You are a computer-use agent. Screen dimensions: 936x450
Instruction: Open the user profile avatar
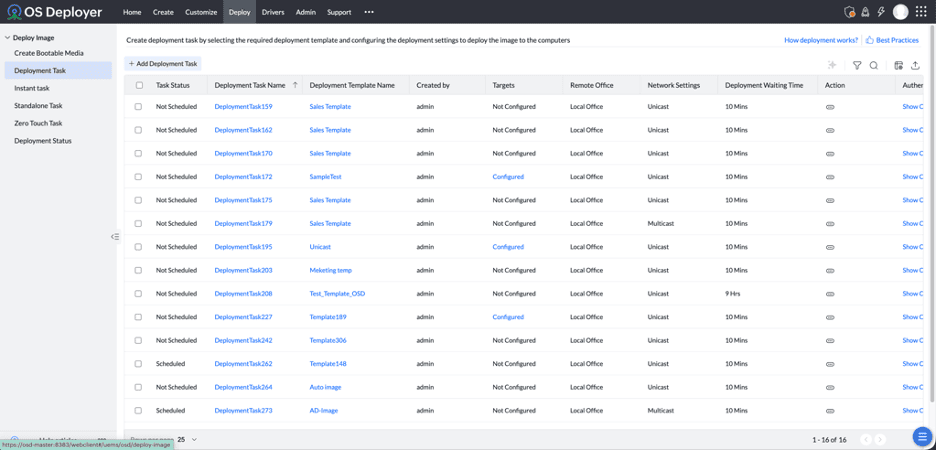click(x=900, y=12)
